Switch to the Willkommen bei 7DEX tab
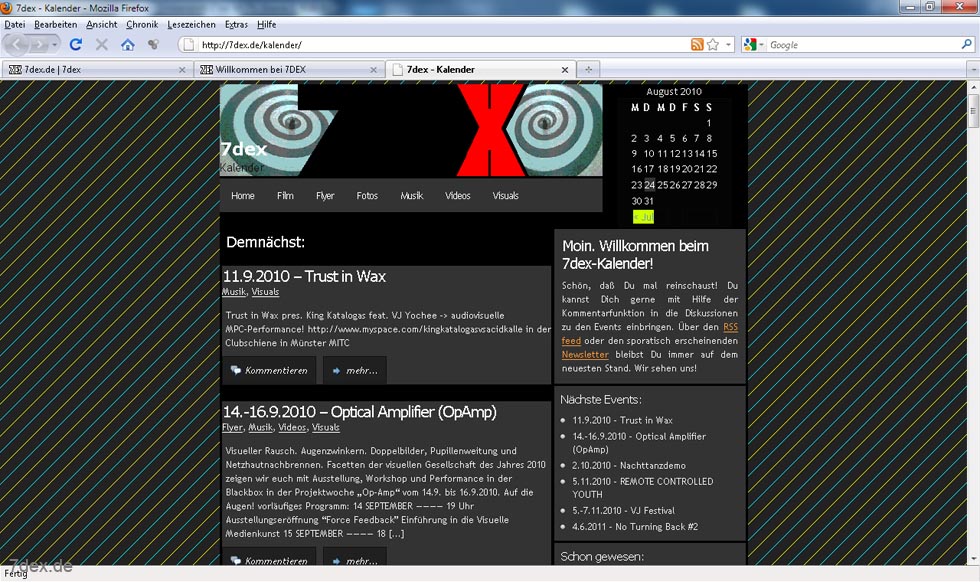980x582 pixels. (288, 69)
